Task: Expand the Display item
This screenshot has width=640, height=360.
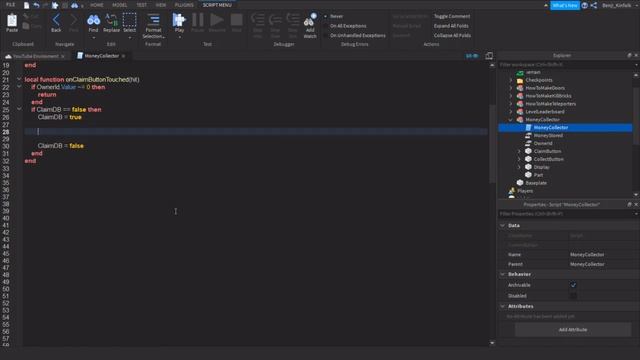Action: tap(520, 167)
